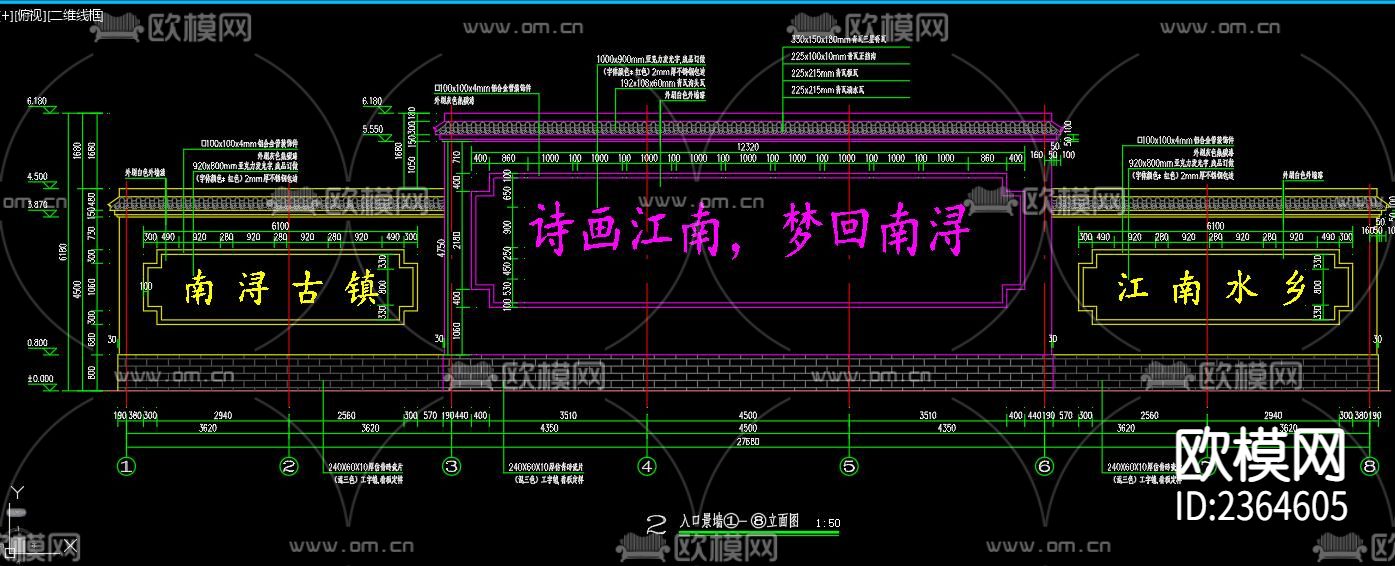Select the scale text 1:50

pos(828,523)
